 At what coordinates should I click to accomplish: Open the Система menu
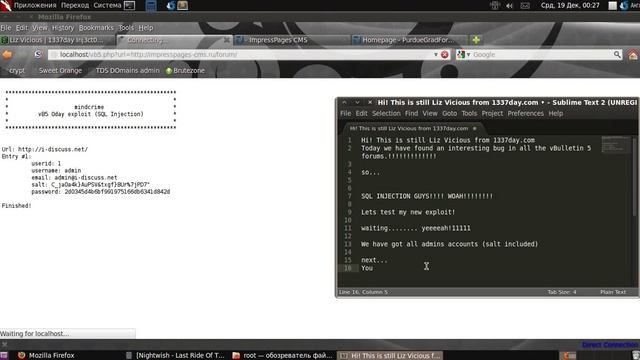click(x=107, y=5)
